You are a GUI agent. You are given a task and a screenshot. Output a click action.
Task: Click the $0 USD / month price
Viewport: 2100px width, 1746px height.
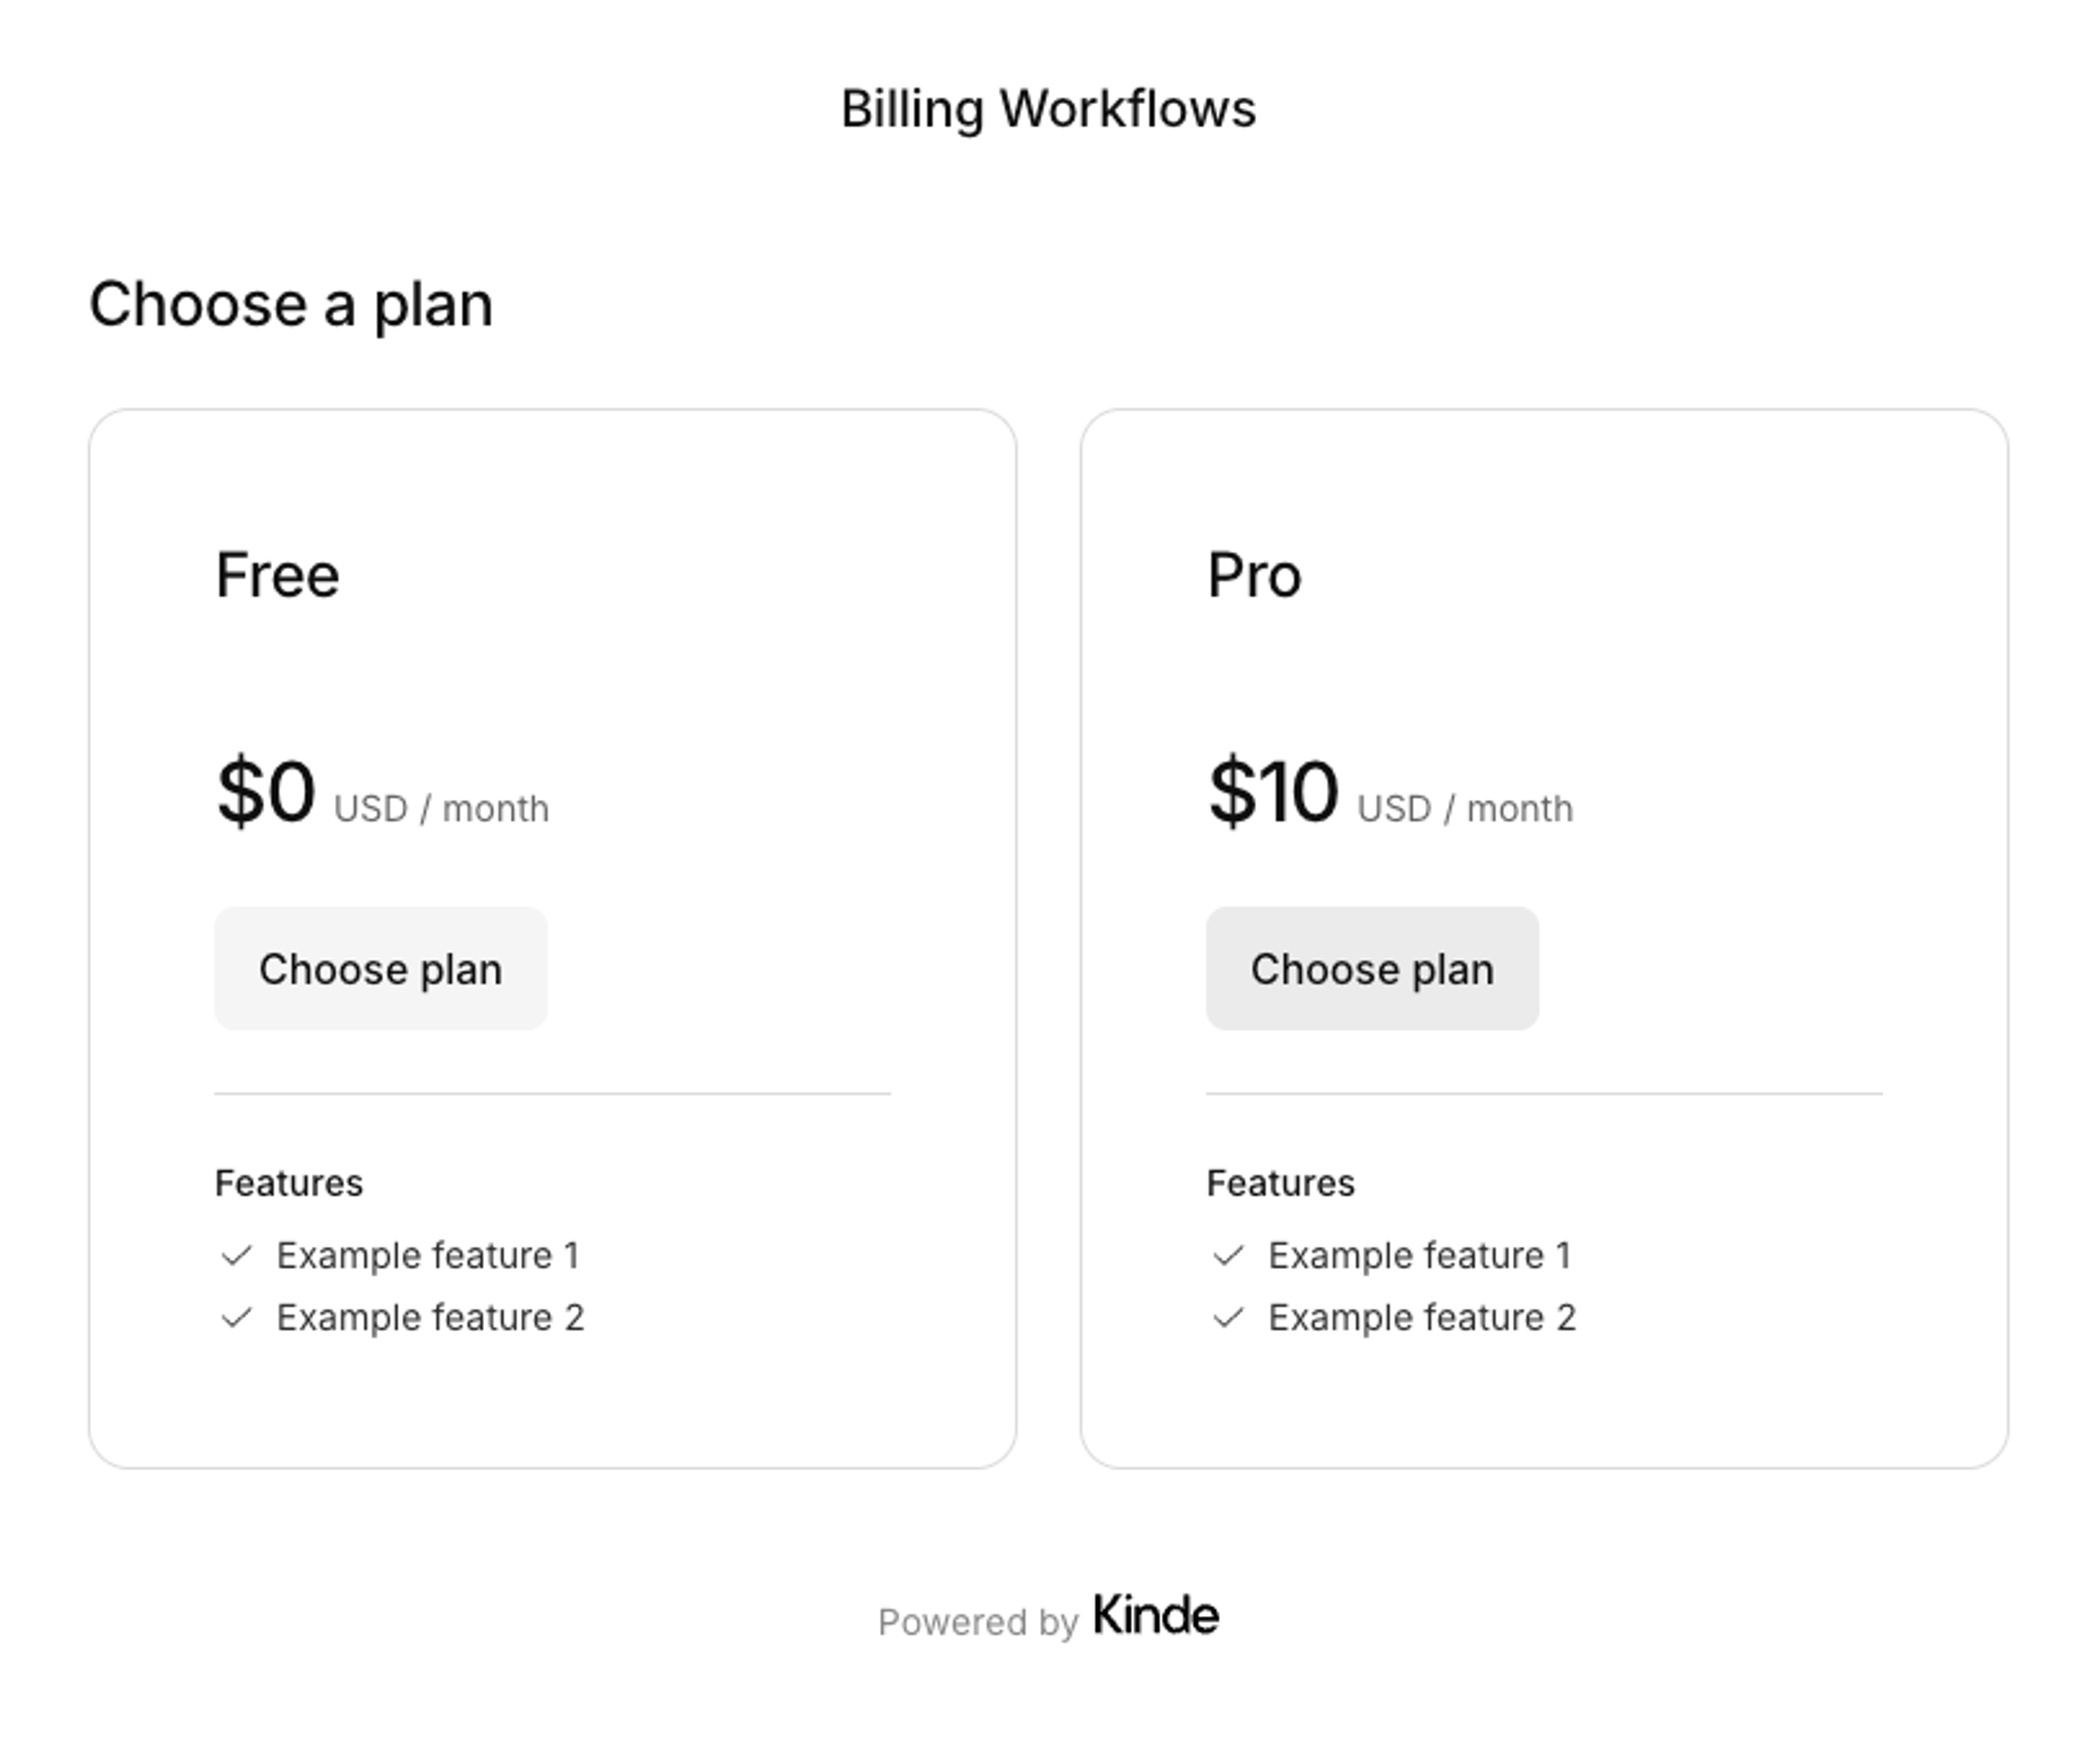click(383, 793)
